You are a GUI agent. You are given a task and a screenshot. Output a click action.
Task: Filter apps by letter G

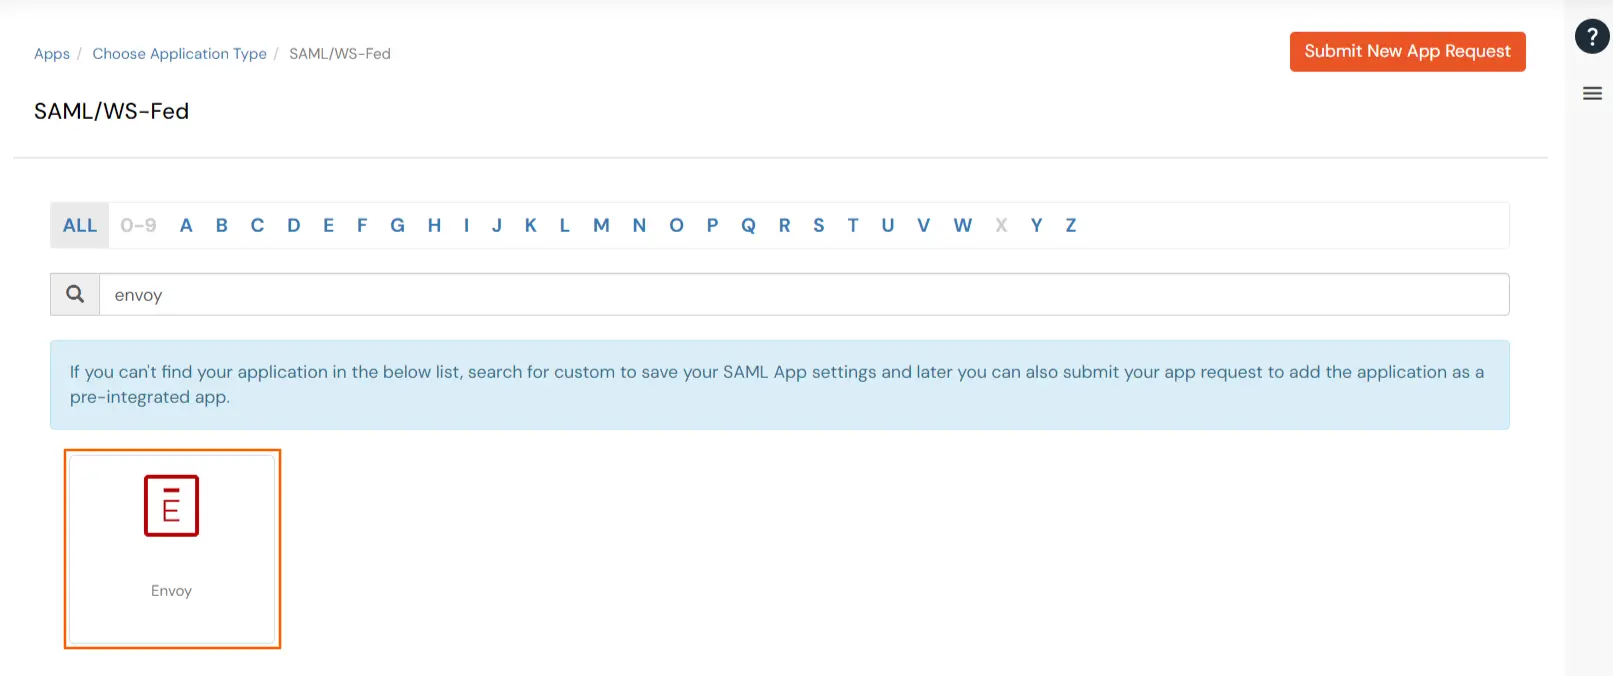tap(398, 226)
